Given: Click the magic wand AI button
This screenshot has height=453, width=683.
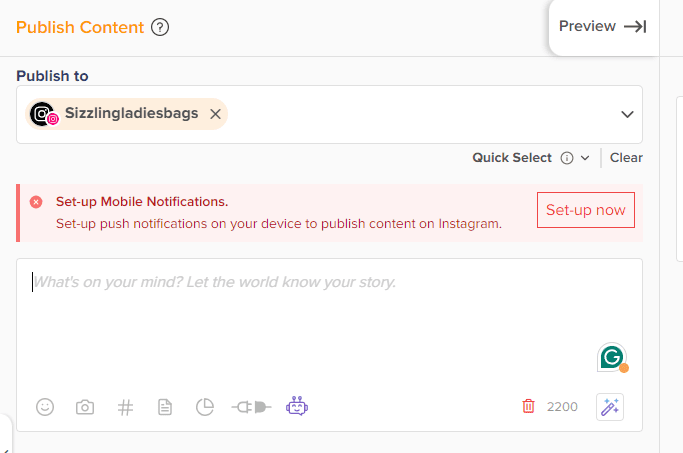Looking at the screenshot, I should pos(610,407).
